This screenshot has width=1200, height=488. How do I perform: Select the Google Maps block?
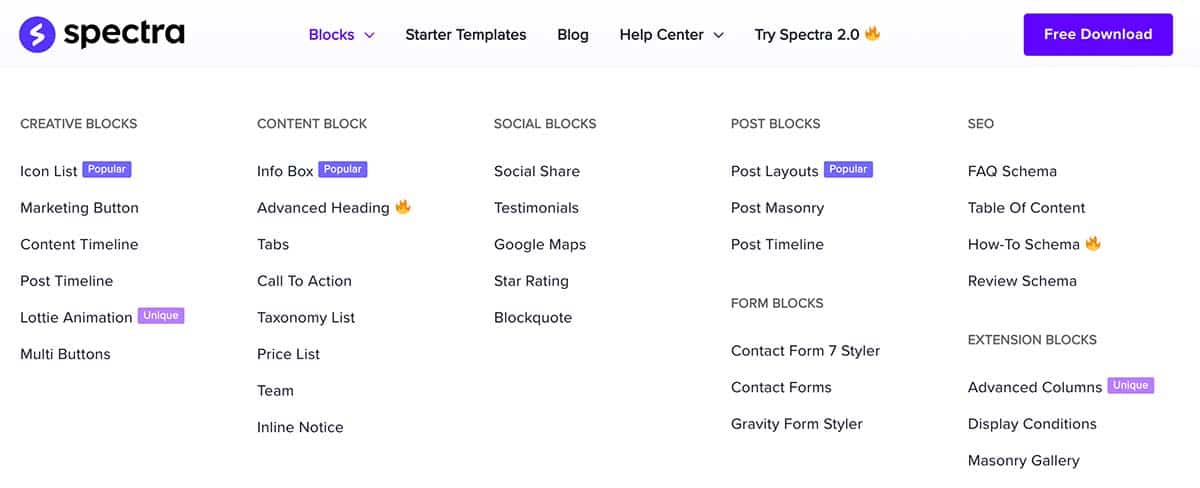coord(540,244)
